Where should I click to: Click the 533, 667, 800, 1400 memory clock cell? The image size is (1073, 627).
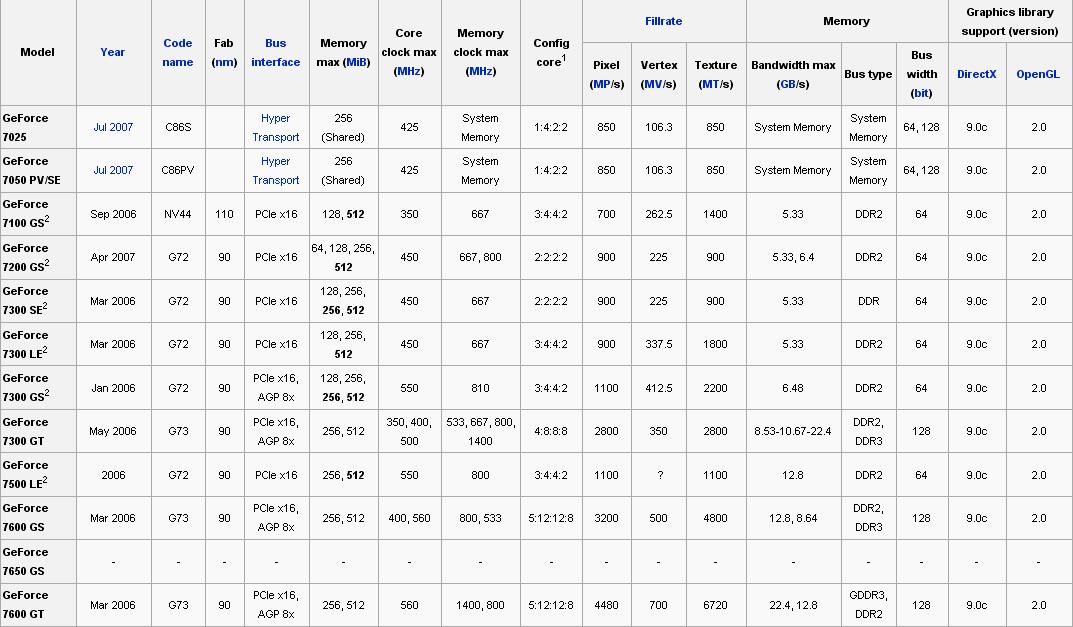pos(480,431)
